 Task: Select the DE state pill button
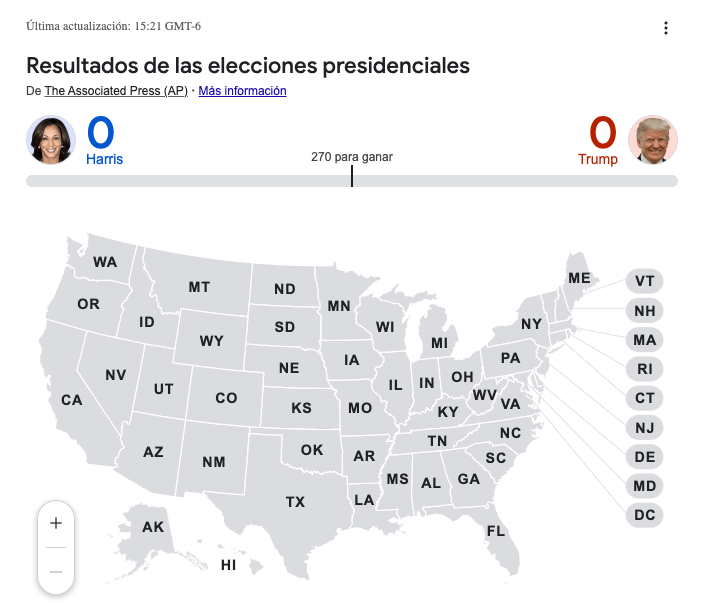pyautogui.click(x=644, y=457)
